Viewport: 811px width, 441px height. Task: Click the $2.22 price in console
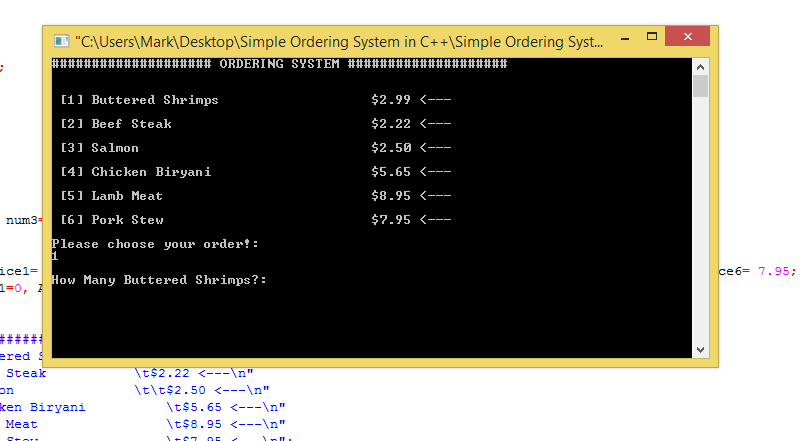coord(391,124)
